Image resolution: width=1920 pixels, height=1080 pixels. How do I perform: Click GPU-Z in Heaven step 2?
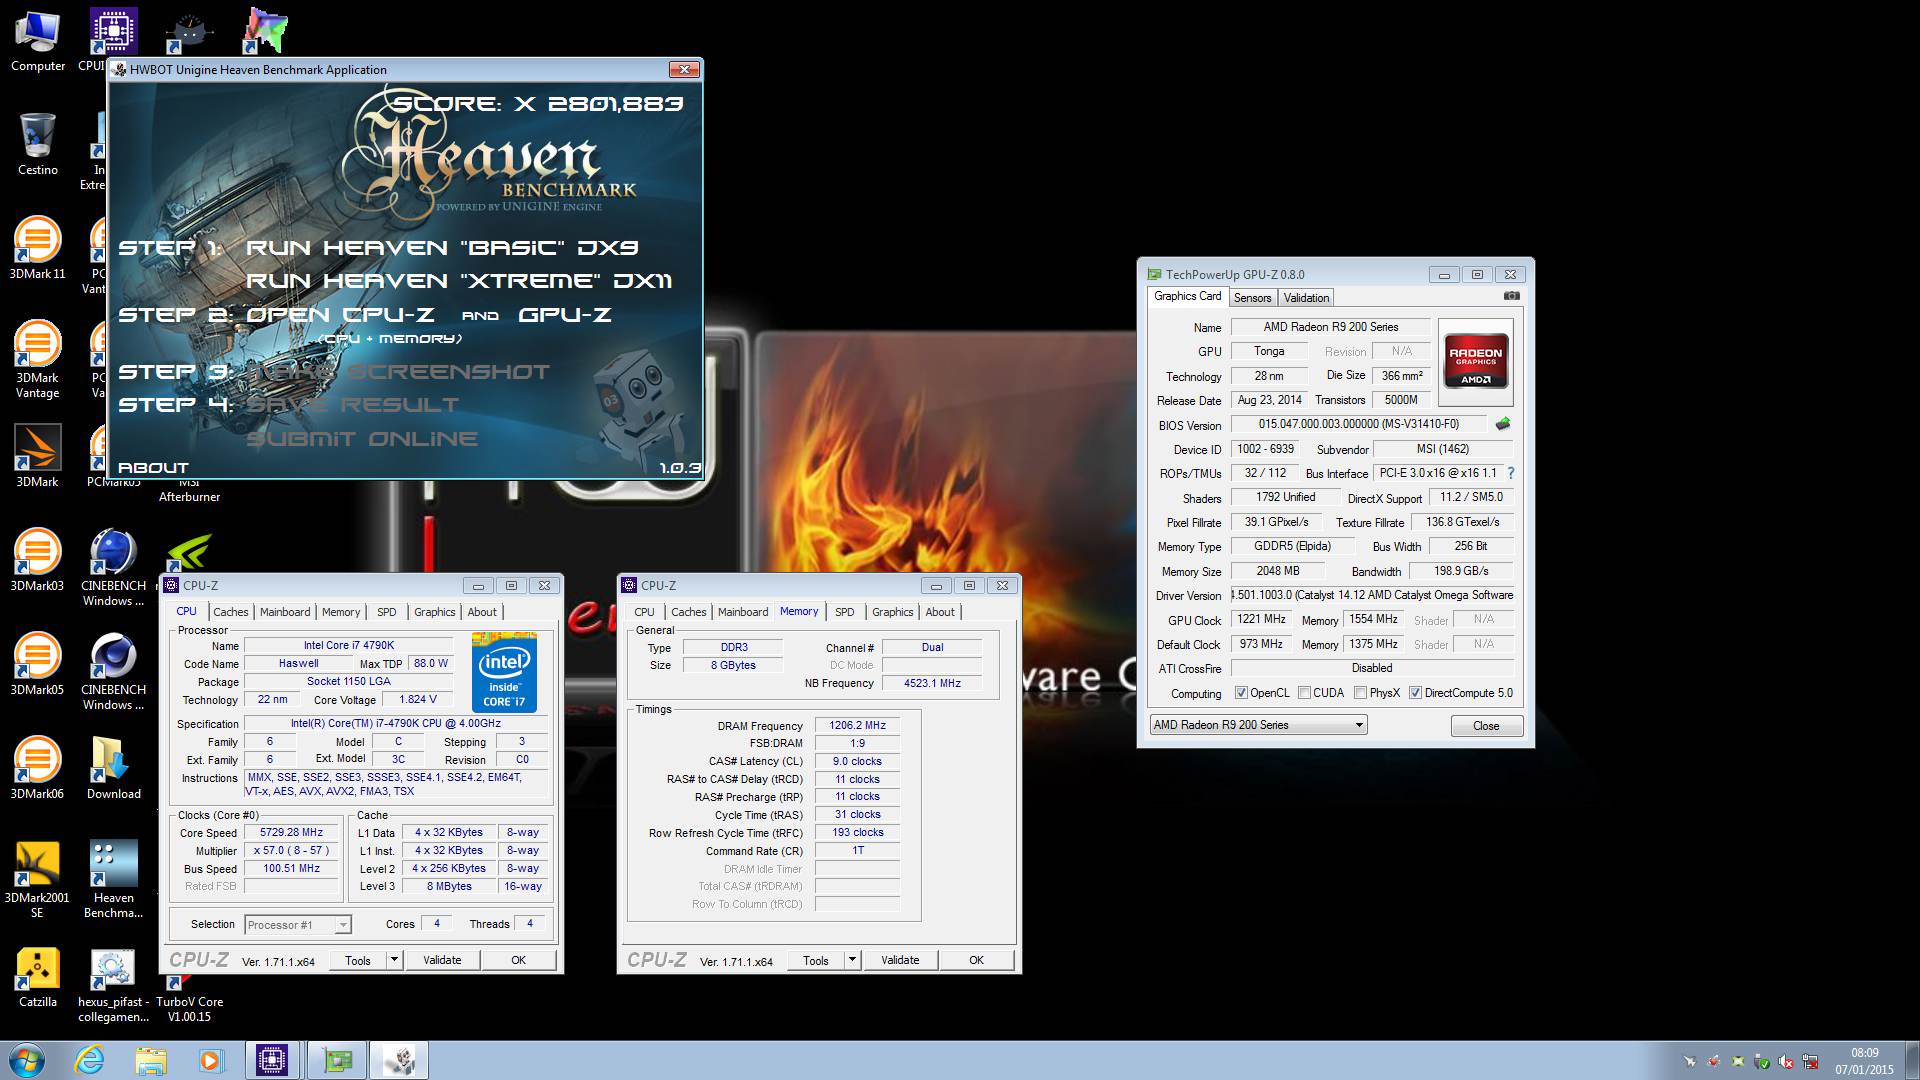[565, 315]
